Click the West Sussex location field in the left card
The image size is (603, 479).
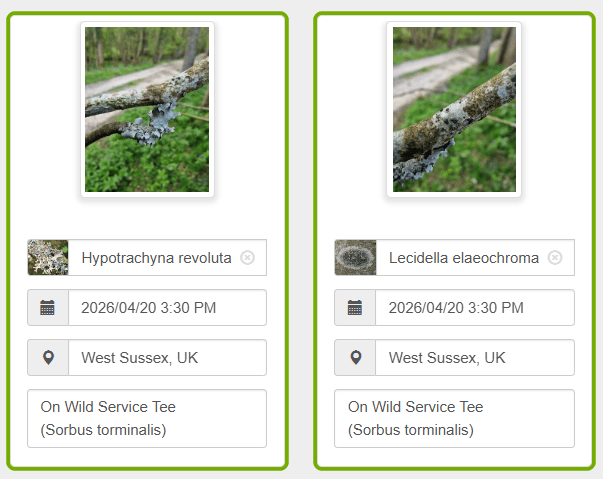166,358
